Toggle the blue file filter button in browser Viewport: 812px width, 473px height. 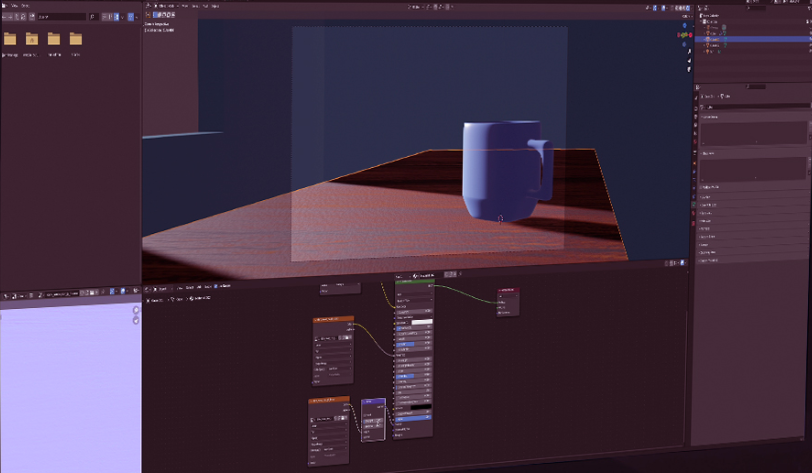point(130,17)
